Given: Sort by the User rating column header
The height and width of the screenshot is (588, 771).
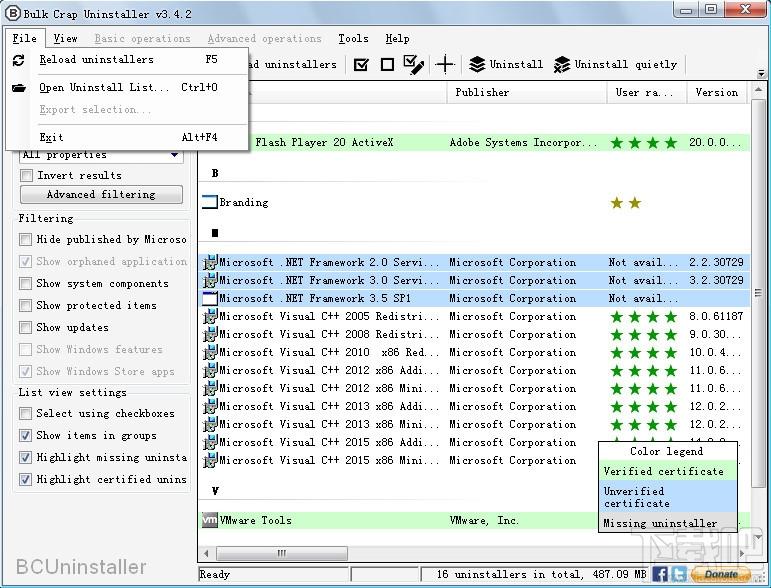Looking at the screenshot, I should [x=647, y=92].
